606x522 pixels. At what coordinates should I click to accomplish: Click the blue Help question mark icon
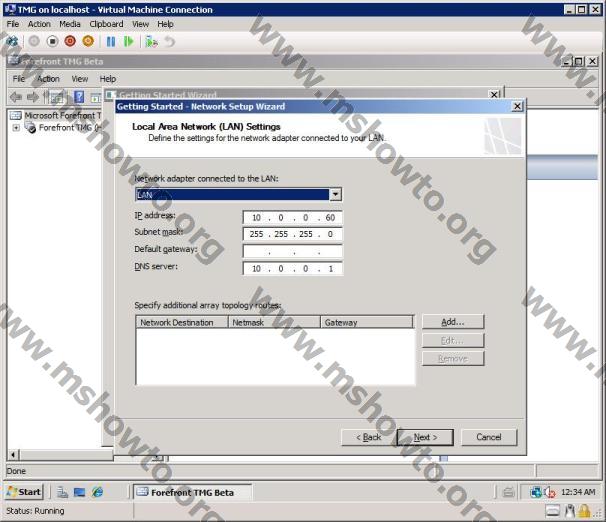click(79, 97)
